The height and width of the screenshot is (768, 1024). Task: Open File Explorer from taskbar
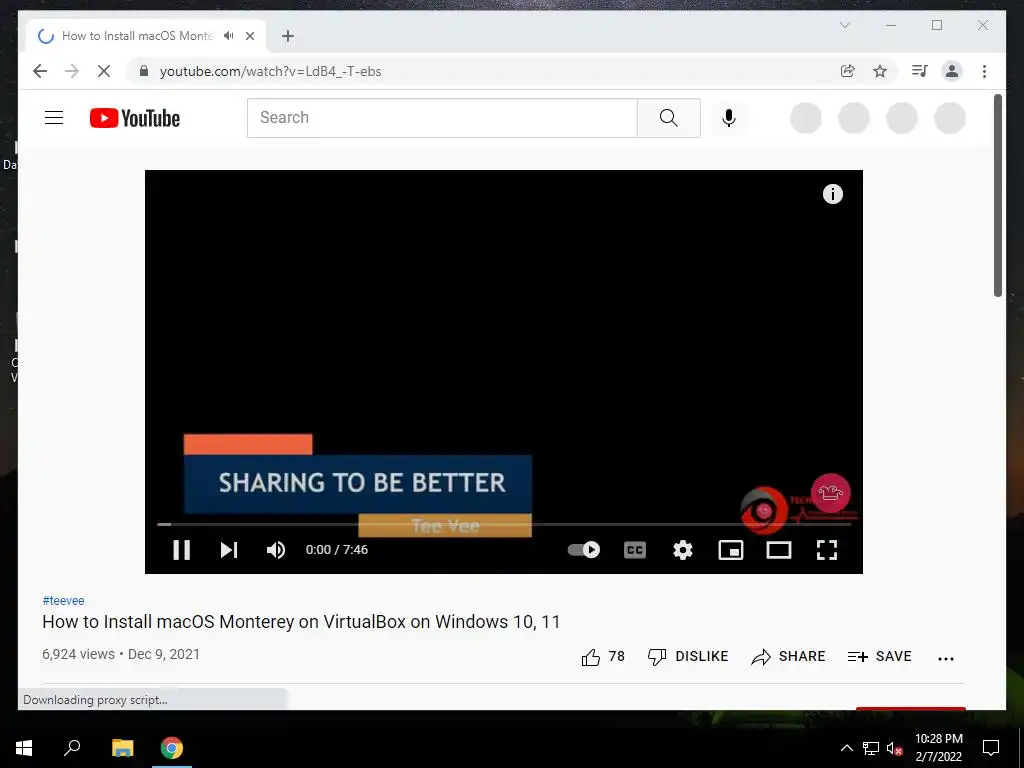click(122, 748)
